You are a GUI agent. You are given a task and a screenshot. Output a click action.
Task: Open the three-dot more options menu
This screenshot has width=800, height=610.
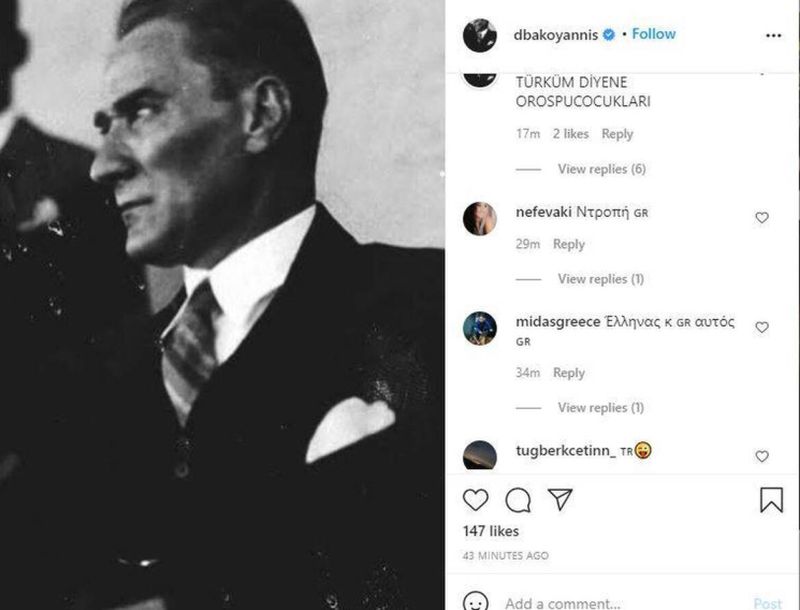773,35
